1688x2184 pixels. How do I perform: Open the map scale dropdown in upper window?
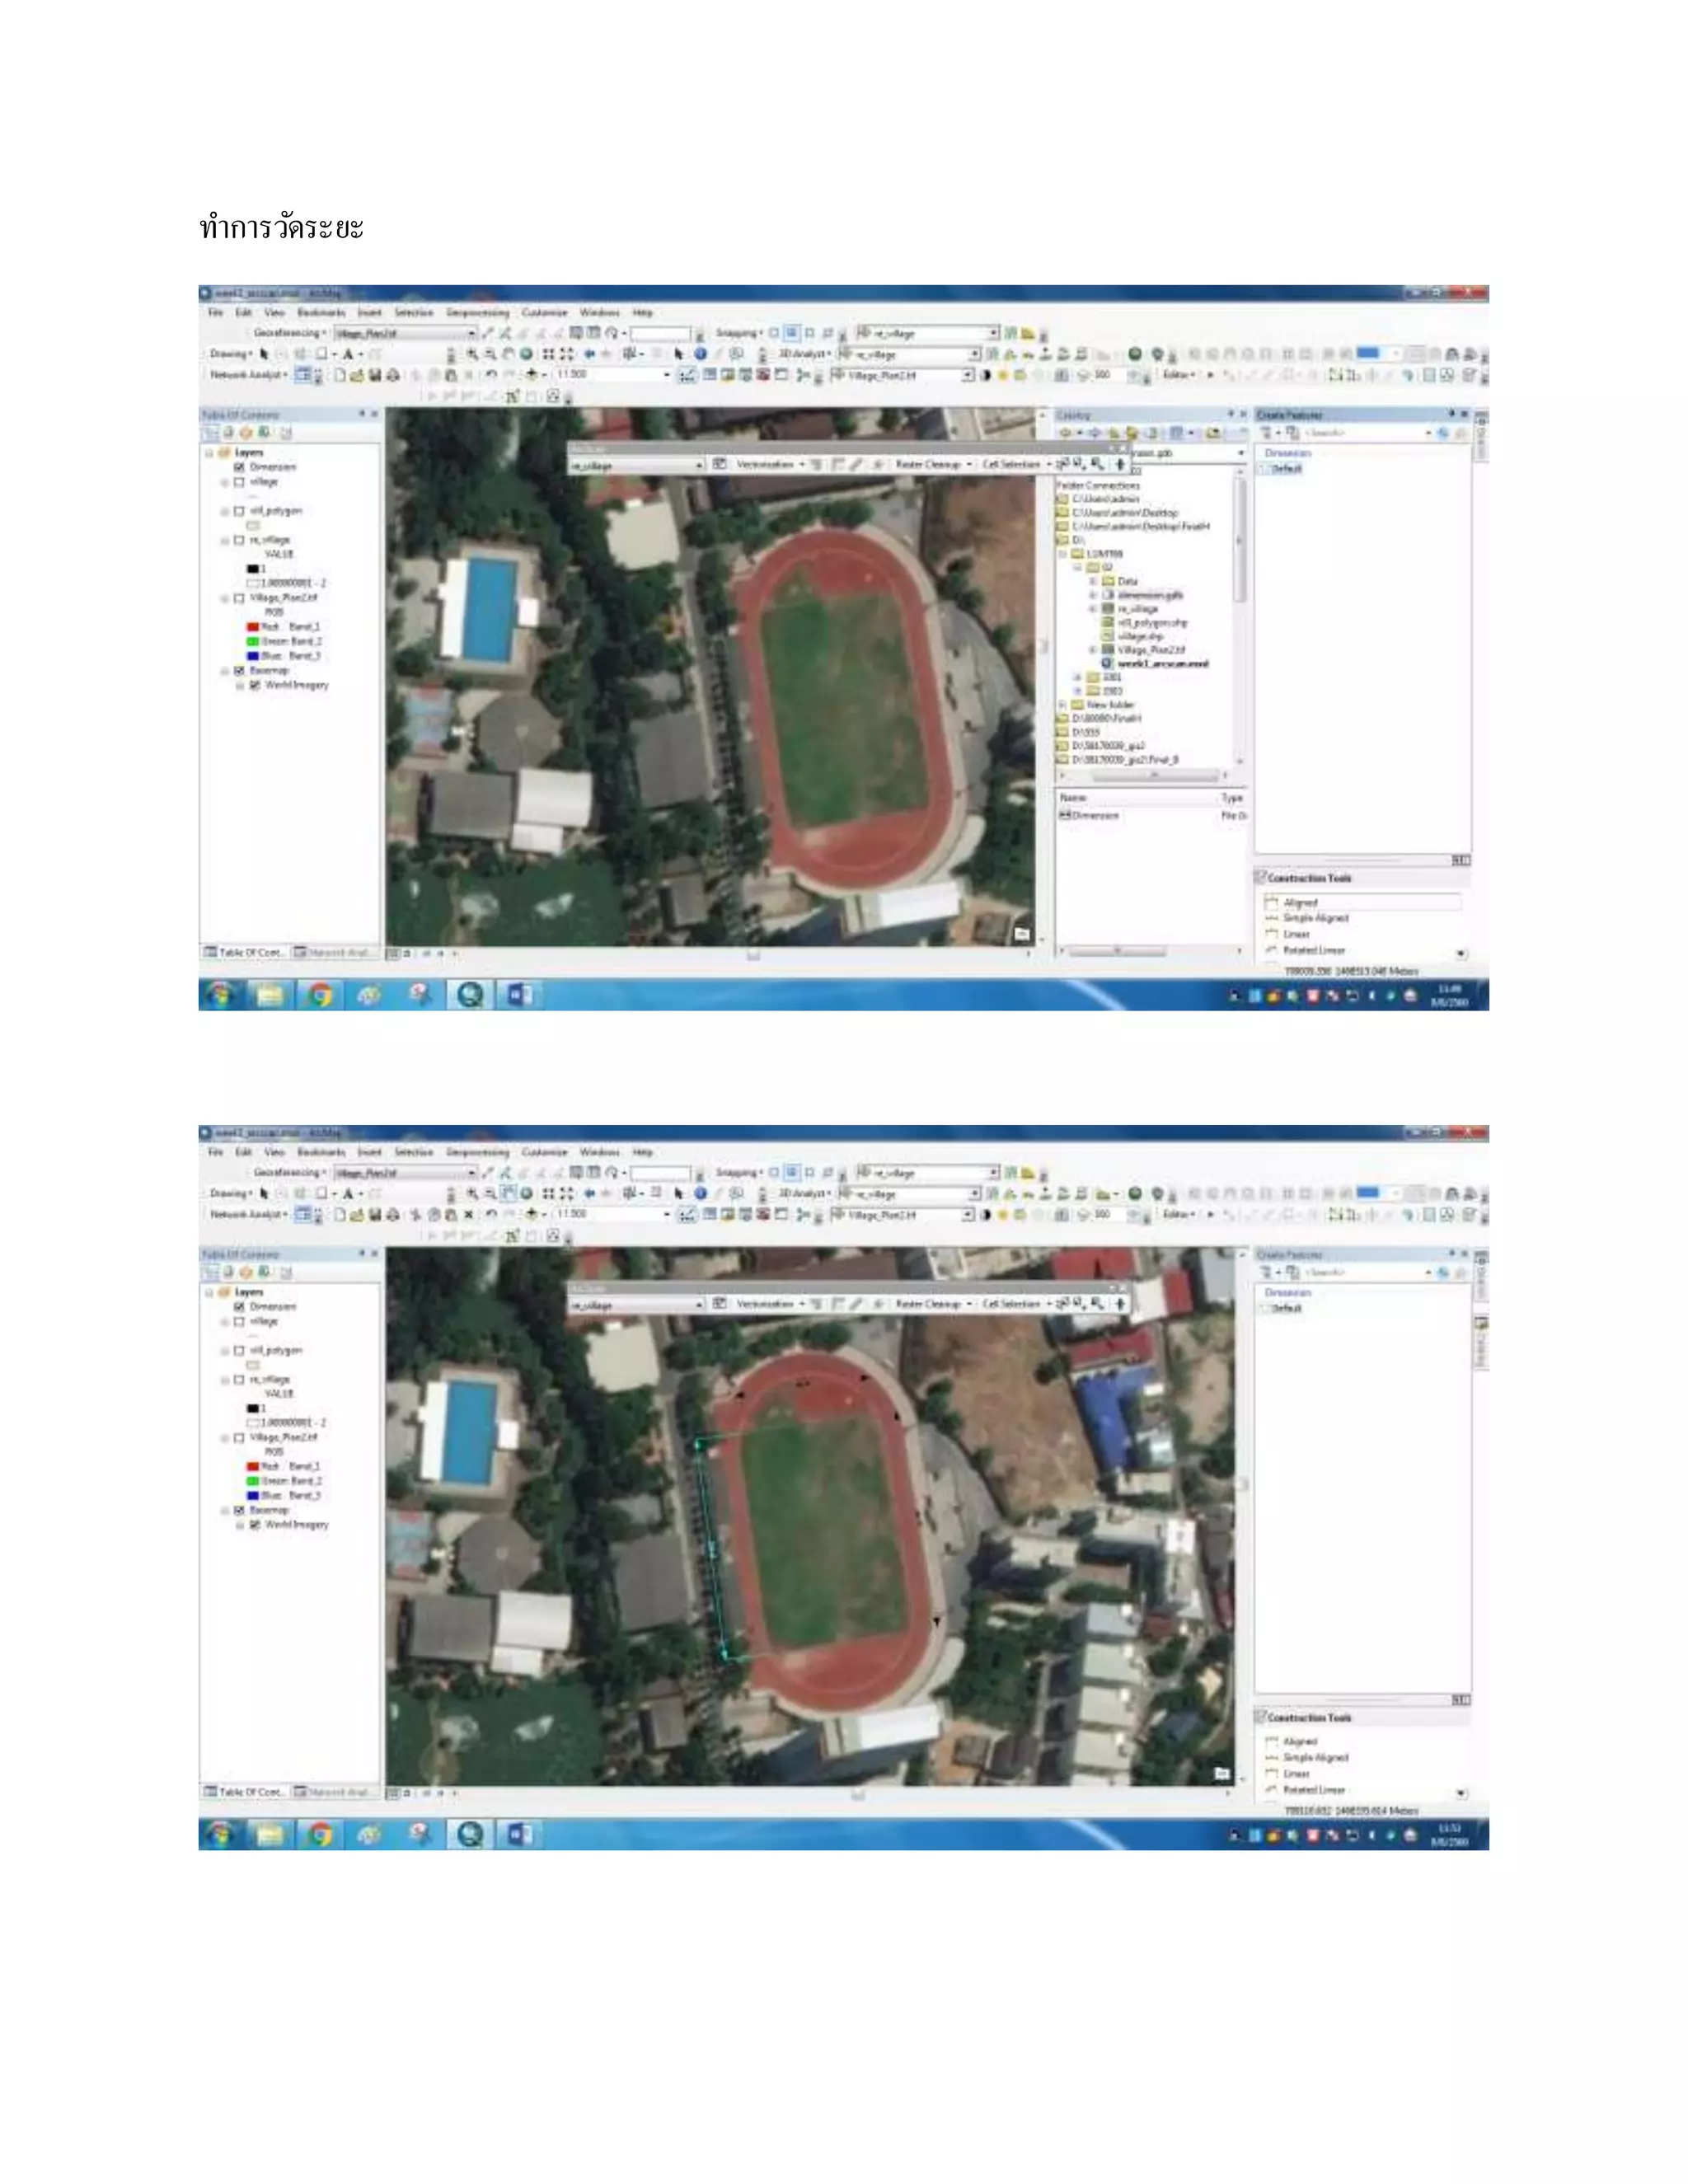[x=667, y=375]
